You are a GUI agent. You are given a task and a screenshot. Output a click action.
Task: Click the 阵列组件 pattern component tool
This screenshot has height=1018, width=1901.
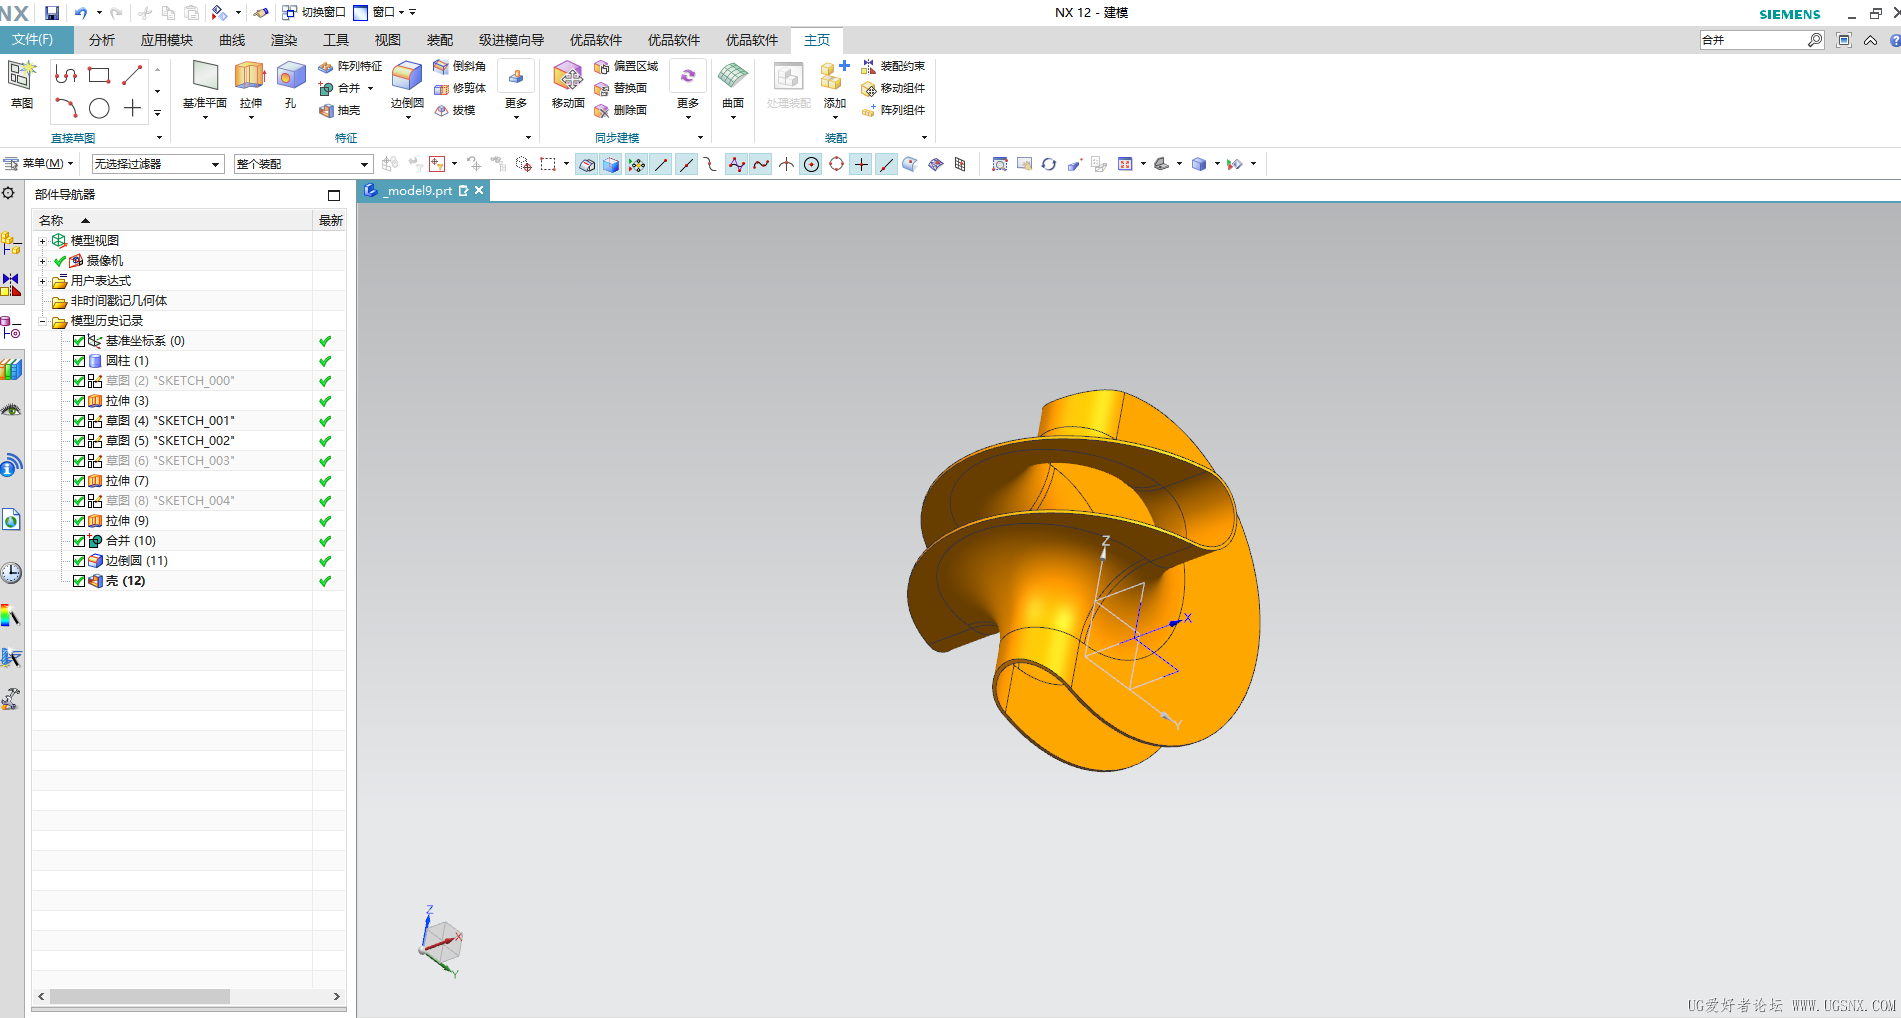tap(893, 110)
